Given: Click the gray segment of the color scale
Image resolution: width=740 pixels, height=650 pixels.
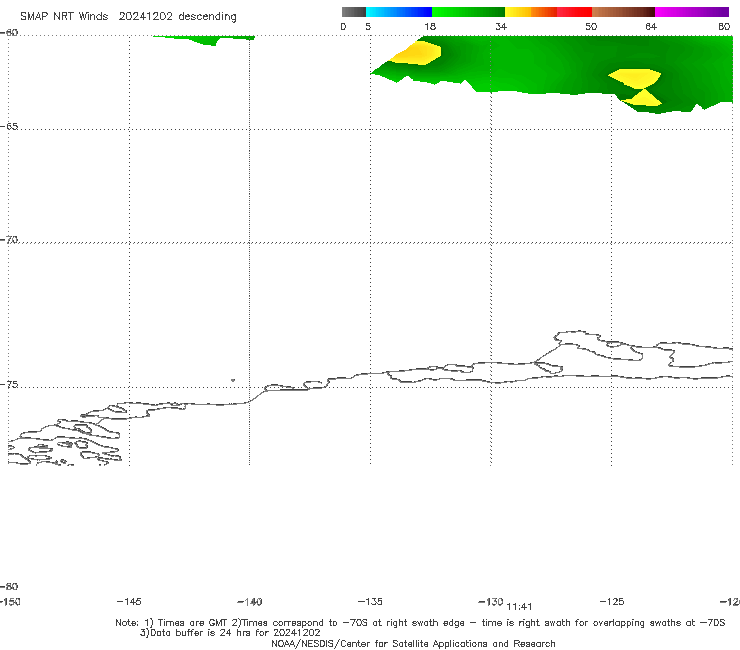Looking at the screenshot, I should [354, 12].
